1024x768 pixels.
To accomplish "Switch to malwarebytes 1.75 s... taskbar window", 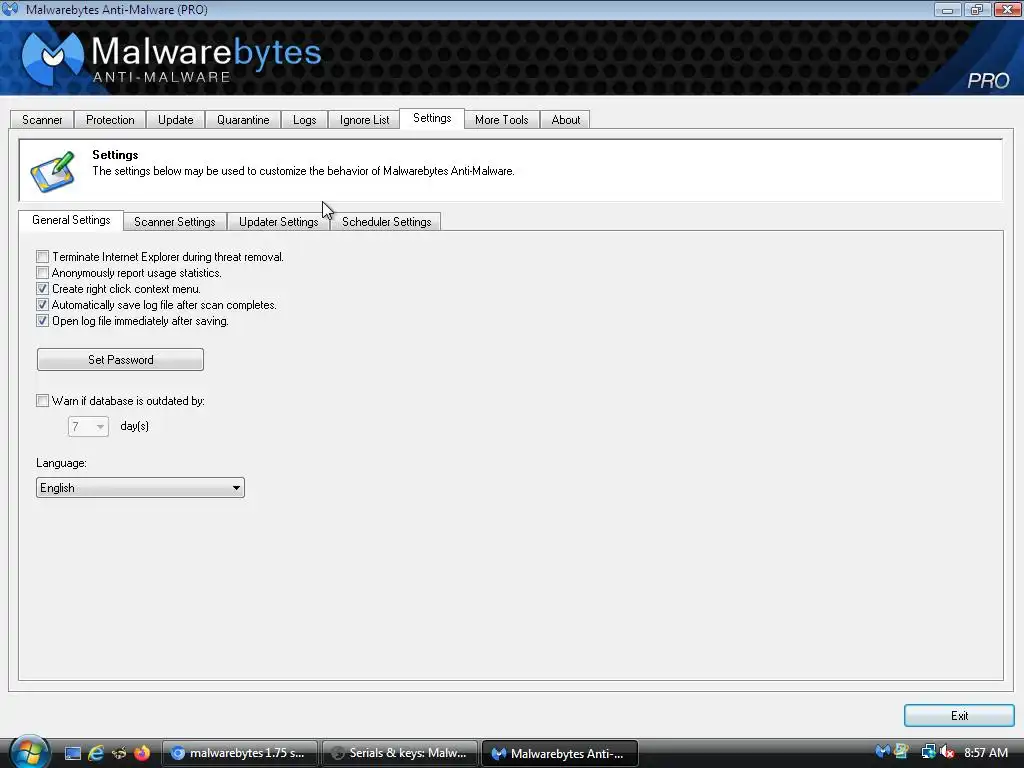I will point(240,753).
